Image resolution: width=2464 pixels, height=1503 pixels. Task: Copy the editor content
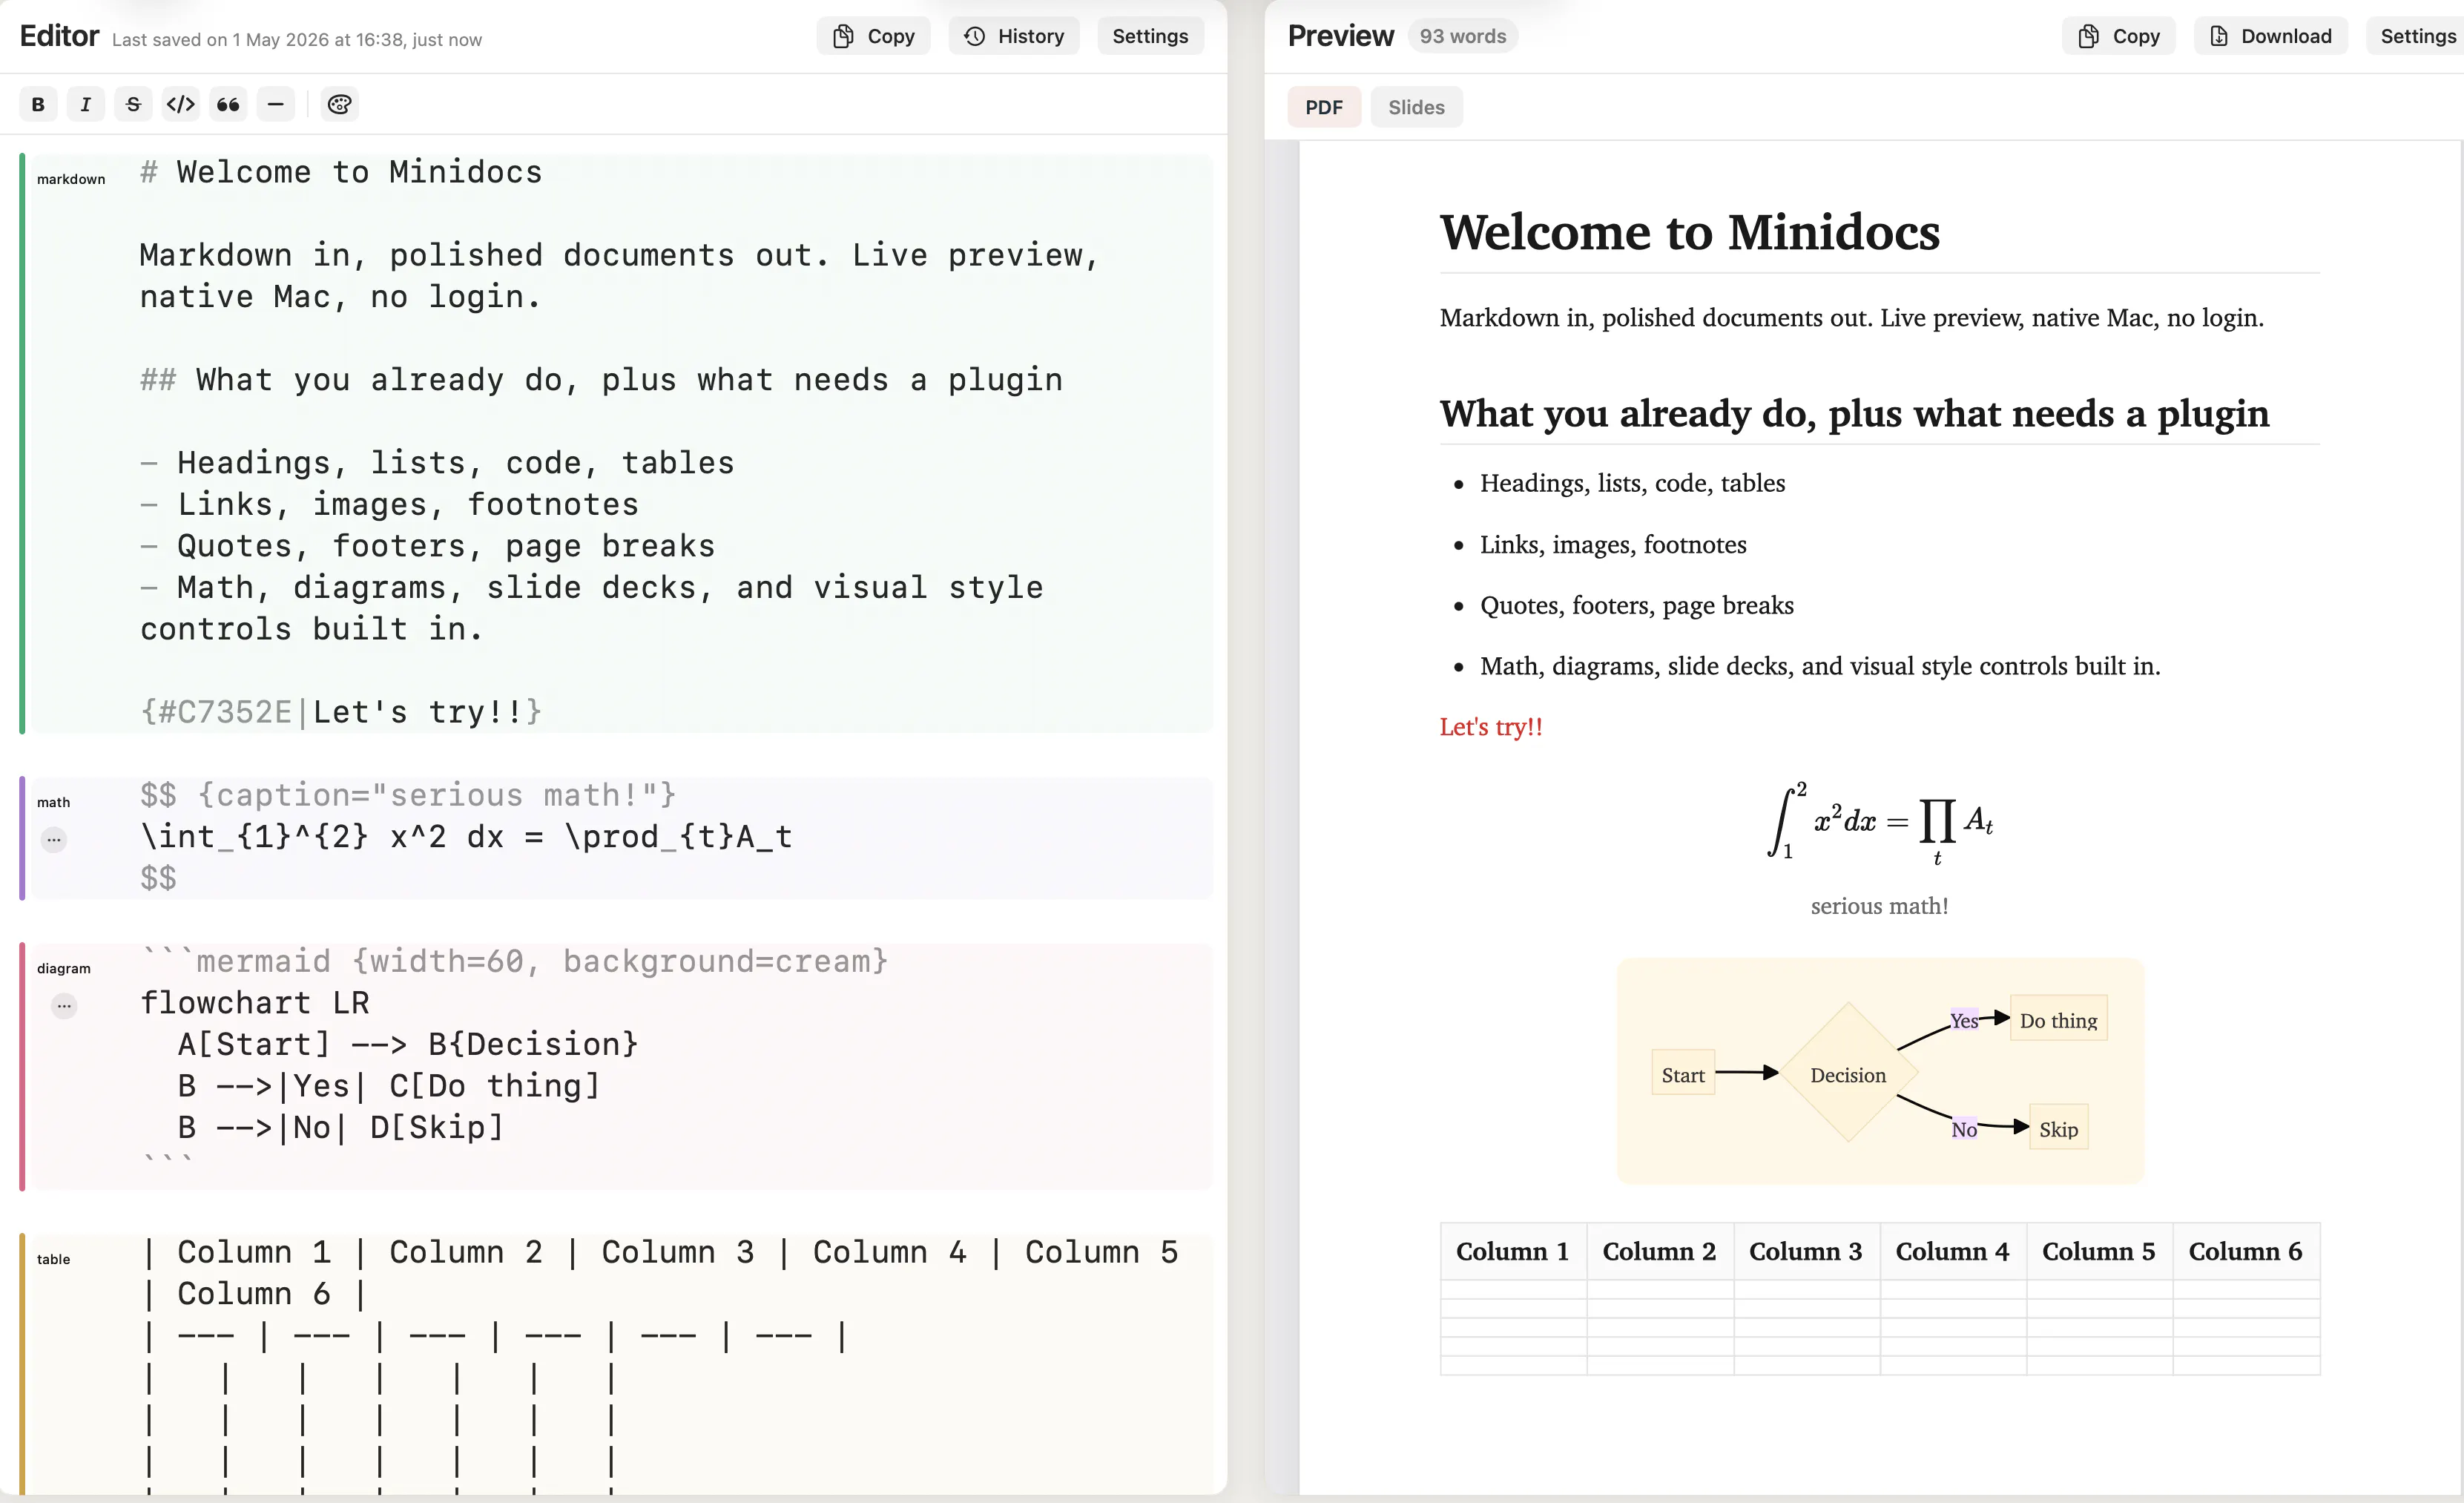(x=874, y=36)
